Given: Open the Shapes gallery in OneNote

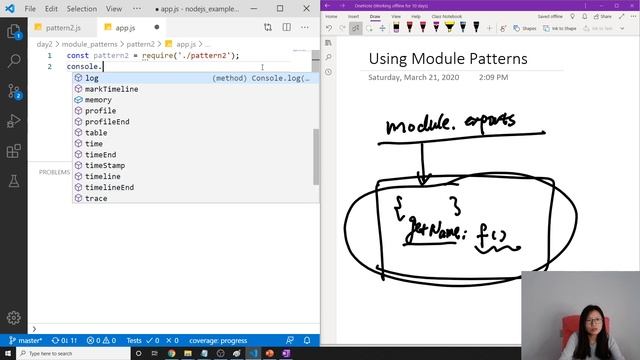Looking at the screenshot, I should tap(525, 28).
